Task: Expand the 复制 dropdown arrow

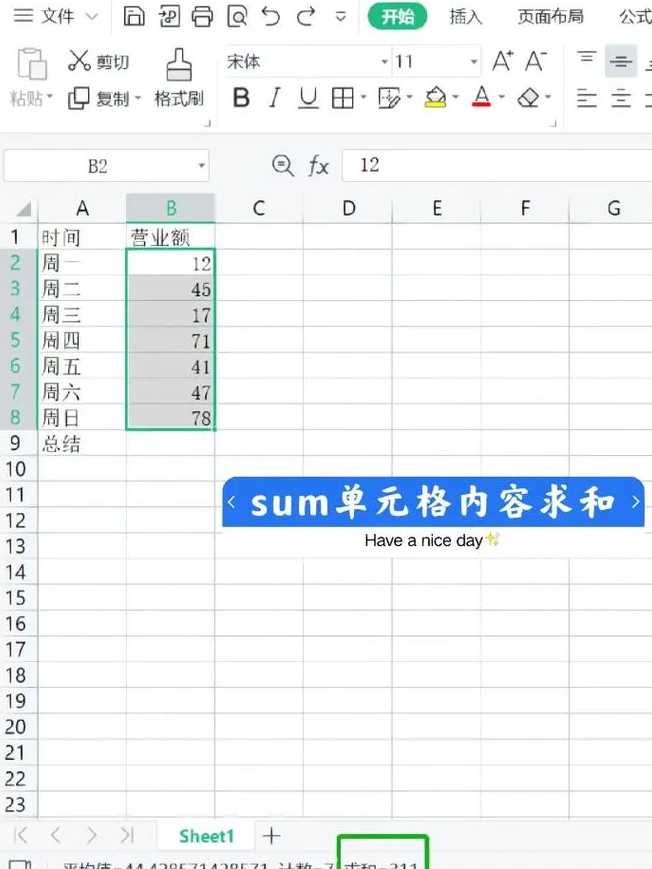Action: coord(137,98)
